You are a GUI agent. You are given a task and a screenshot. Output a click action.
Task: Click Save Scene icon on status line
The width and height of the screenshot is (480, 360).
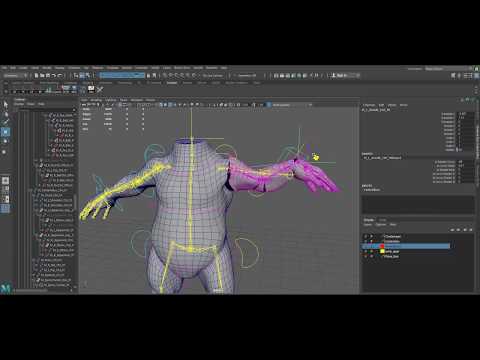coord(48,76)
